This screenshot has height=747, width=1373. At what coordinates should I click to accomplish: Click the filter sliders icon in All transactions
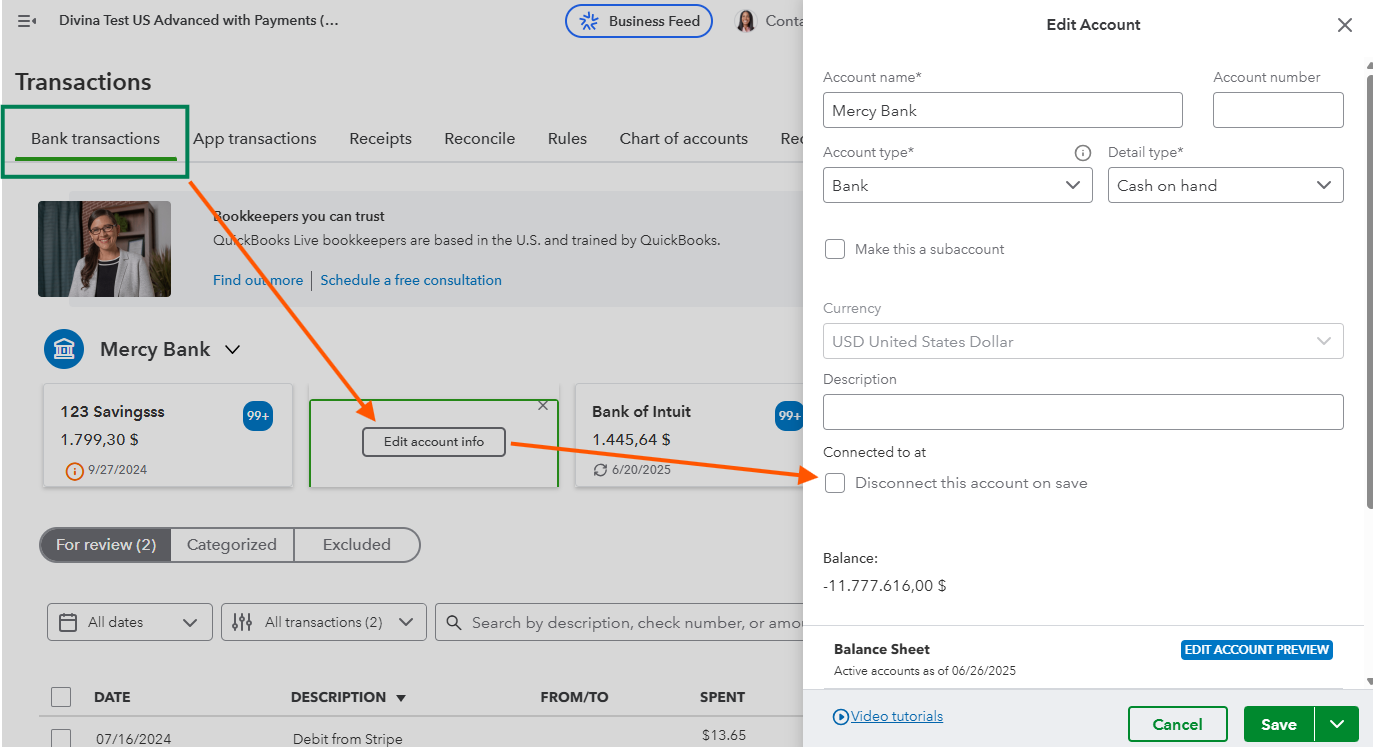pos(242,622)
